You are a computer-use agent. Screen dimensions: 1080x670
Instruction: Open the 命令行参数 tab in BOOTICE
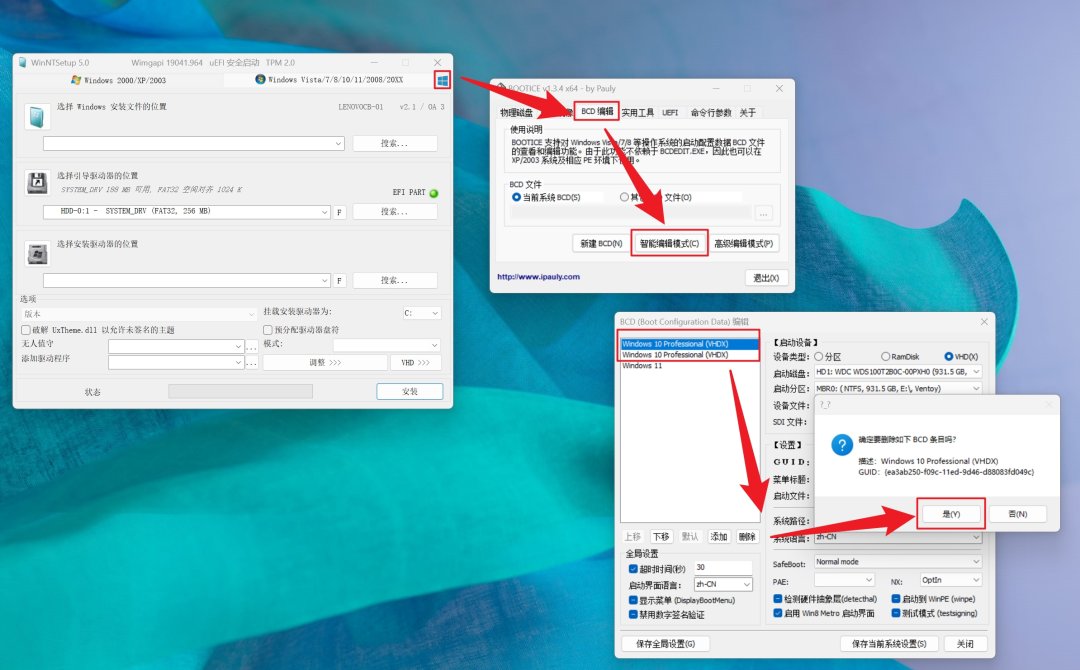click(712, 112)
